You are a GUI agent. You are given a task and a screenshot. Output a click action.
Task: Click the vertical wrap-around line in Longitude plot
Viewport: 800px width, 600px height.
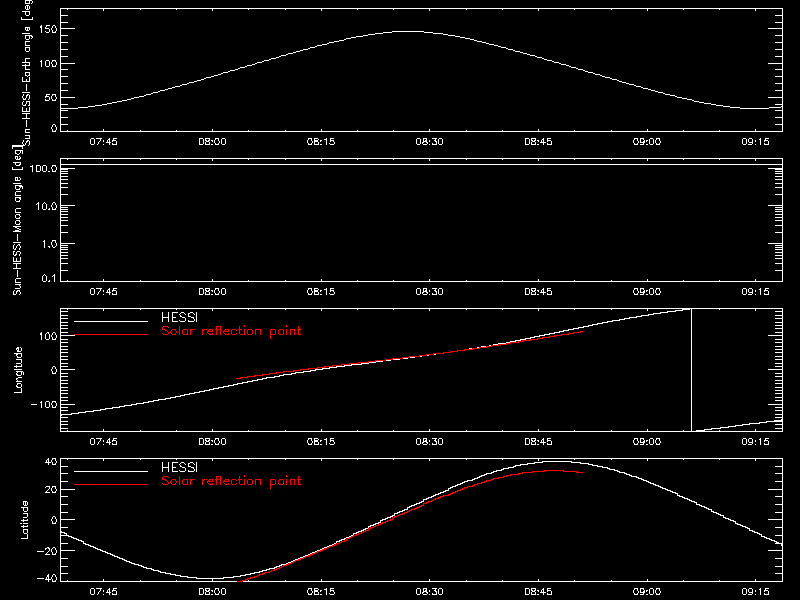[691, 370]
